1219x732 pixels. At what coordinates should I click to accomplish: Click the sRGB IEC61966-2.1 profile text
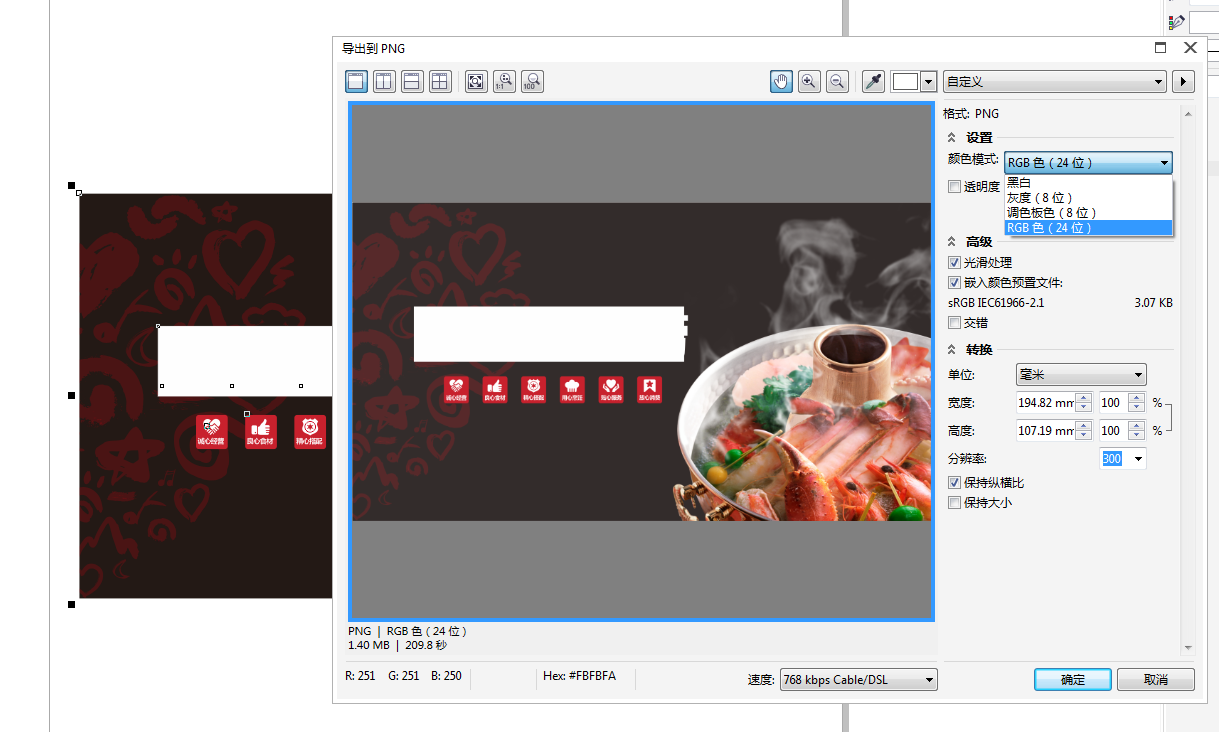point(996,303)
